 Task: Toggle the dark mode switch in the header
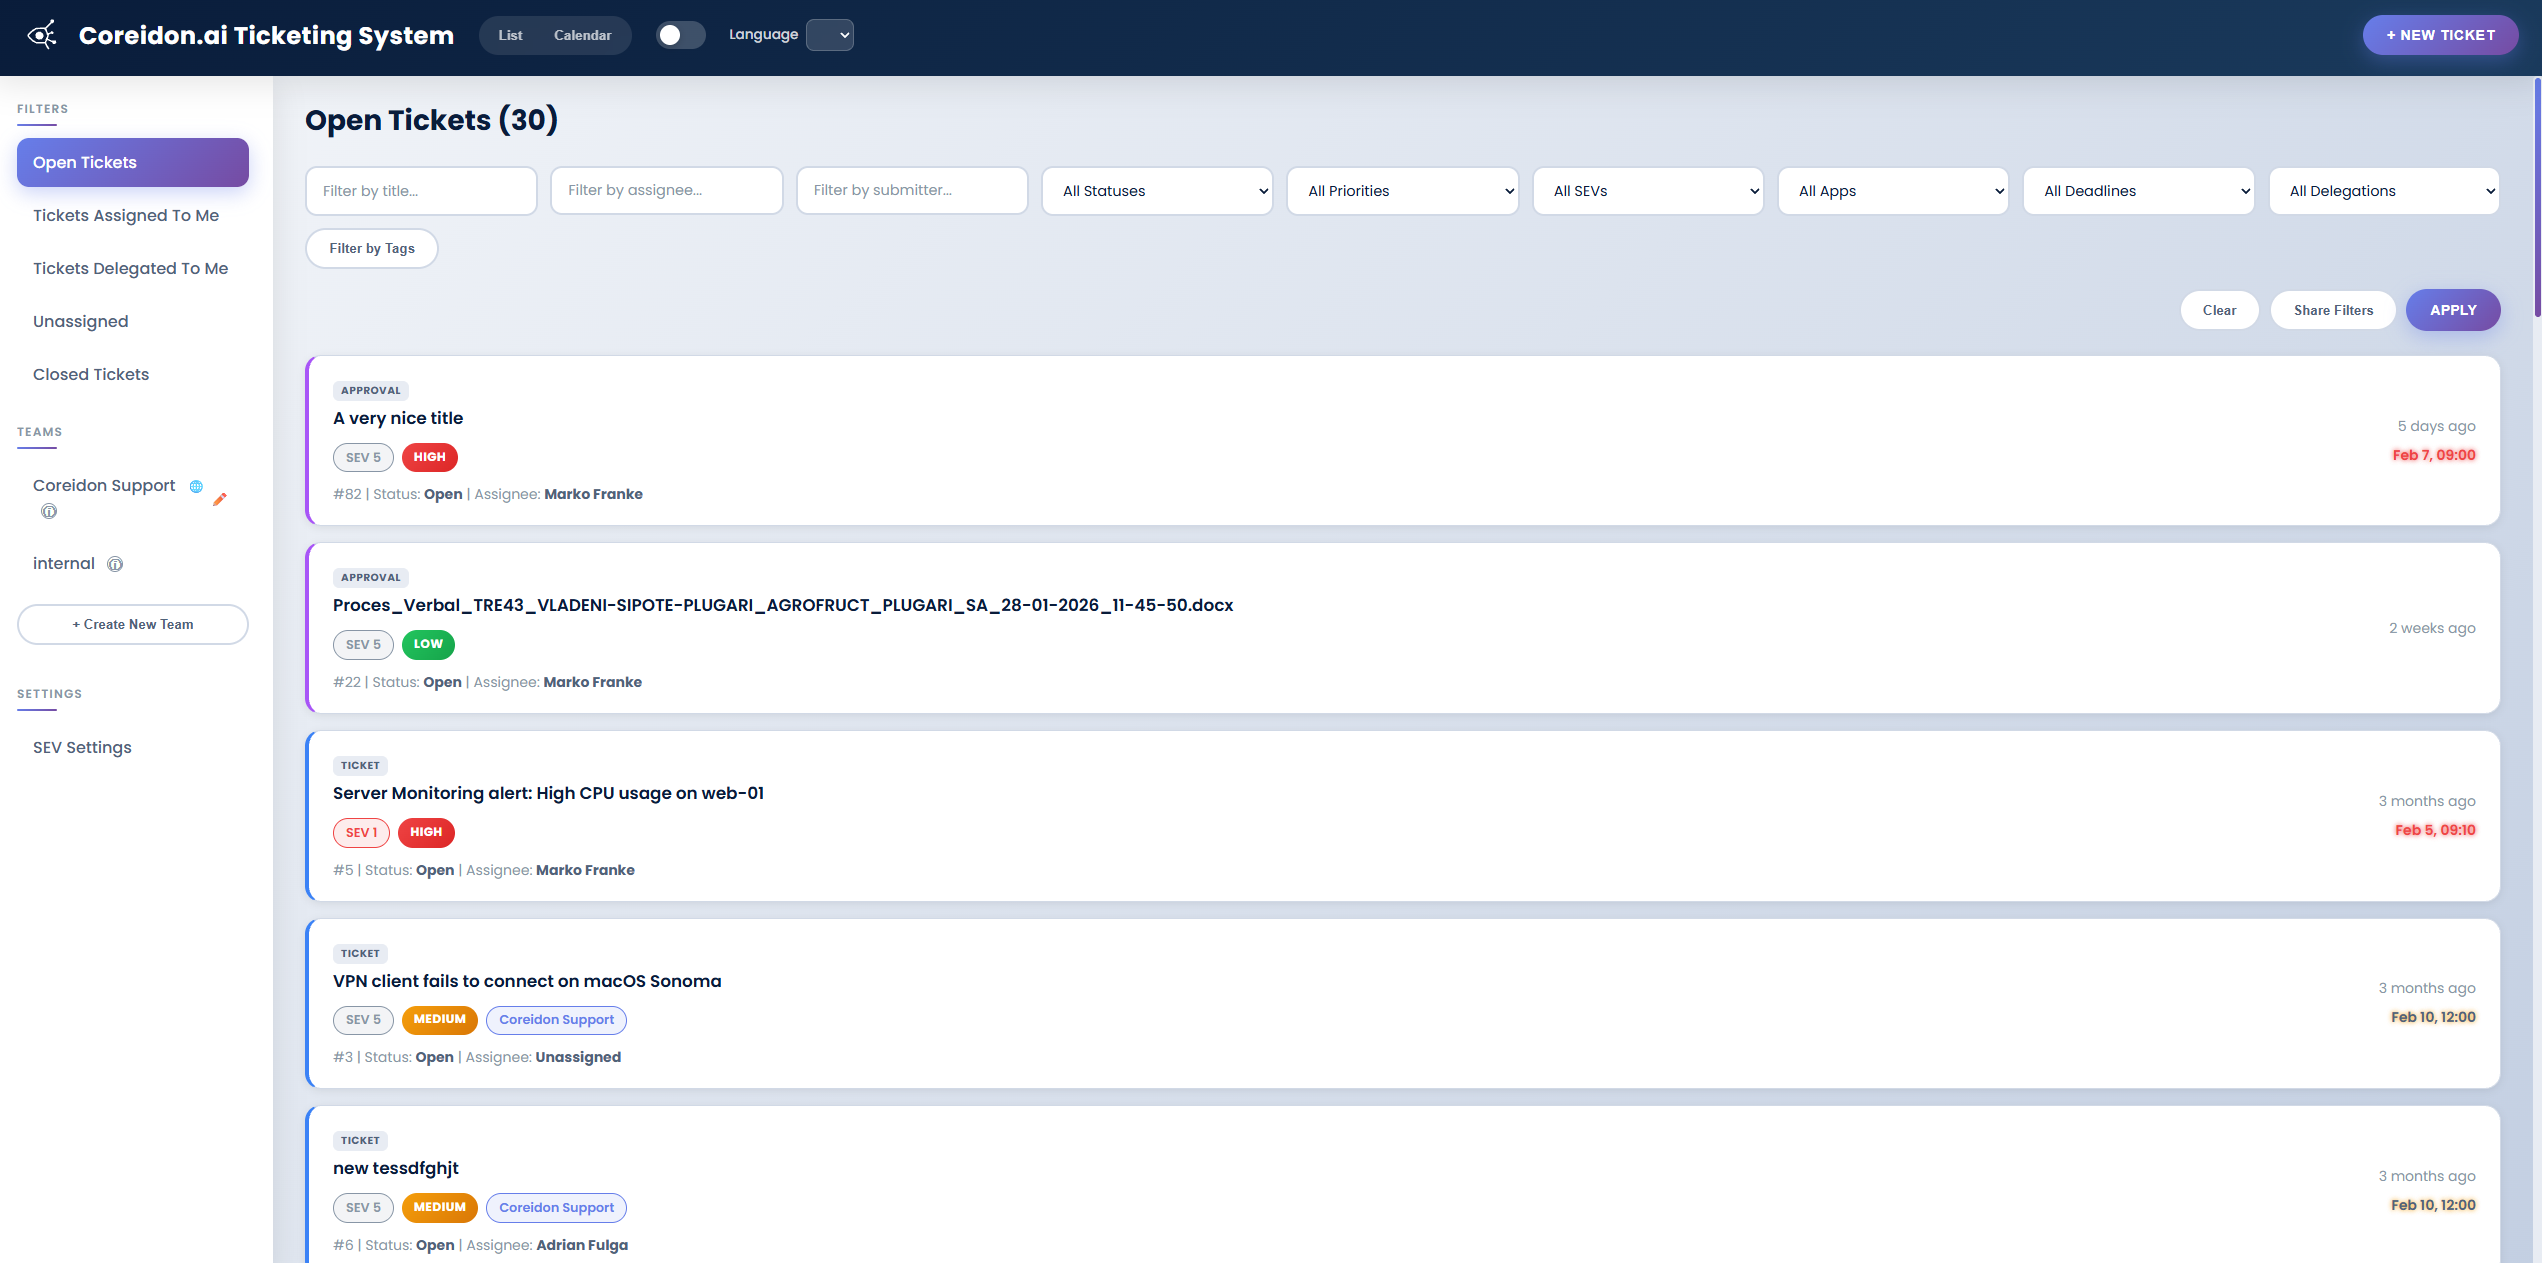(x=680, y=34)
